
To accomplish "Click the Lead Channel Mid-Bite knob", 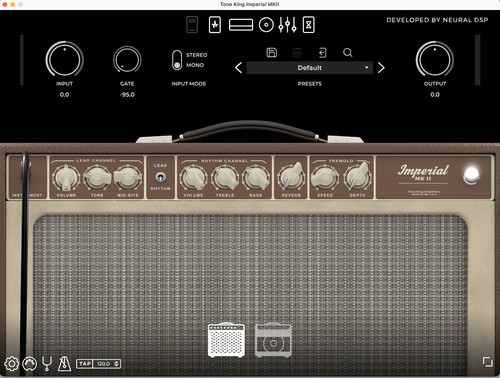I will coord(128,177).
